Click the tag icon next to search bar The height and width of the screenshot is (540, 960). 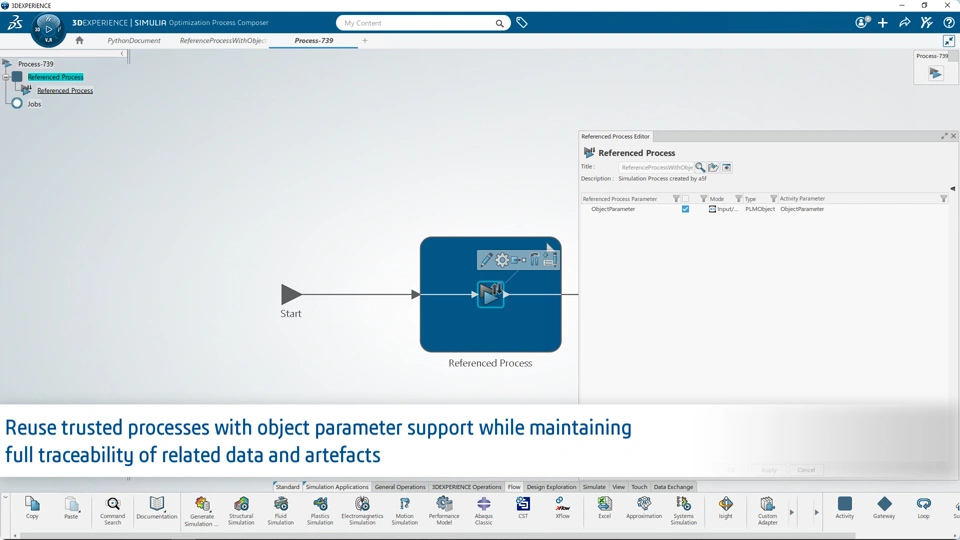[522, 23]
